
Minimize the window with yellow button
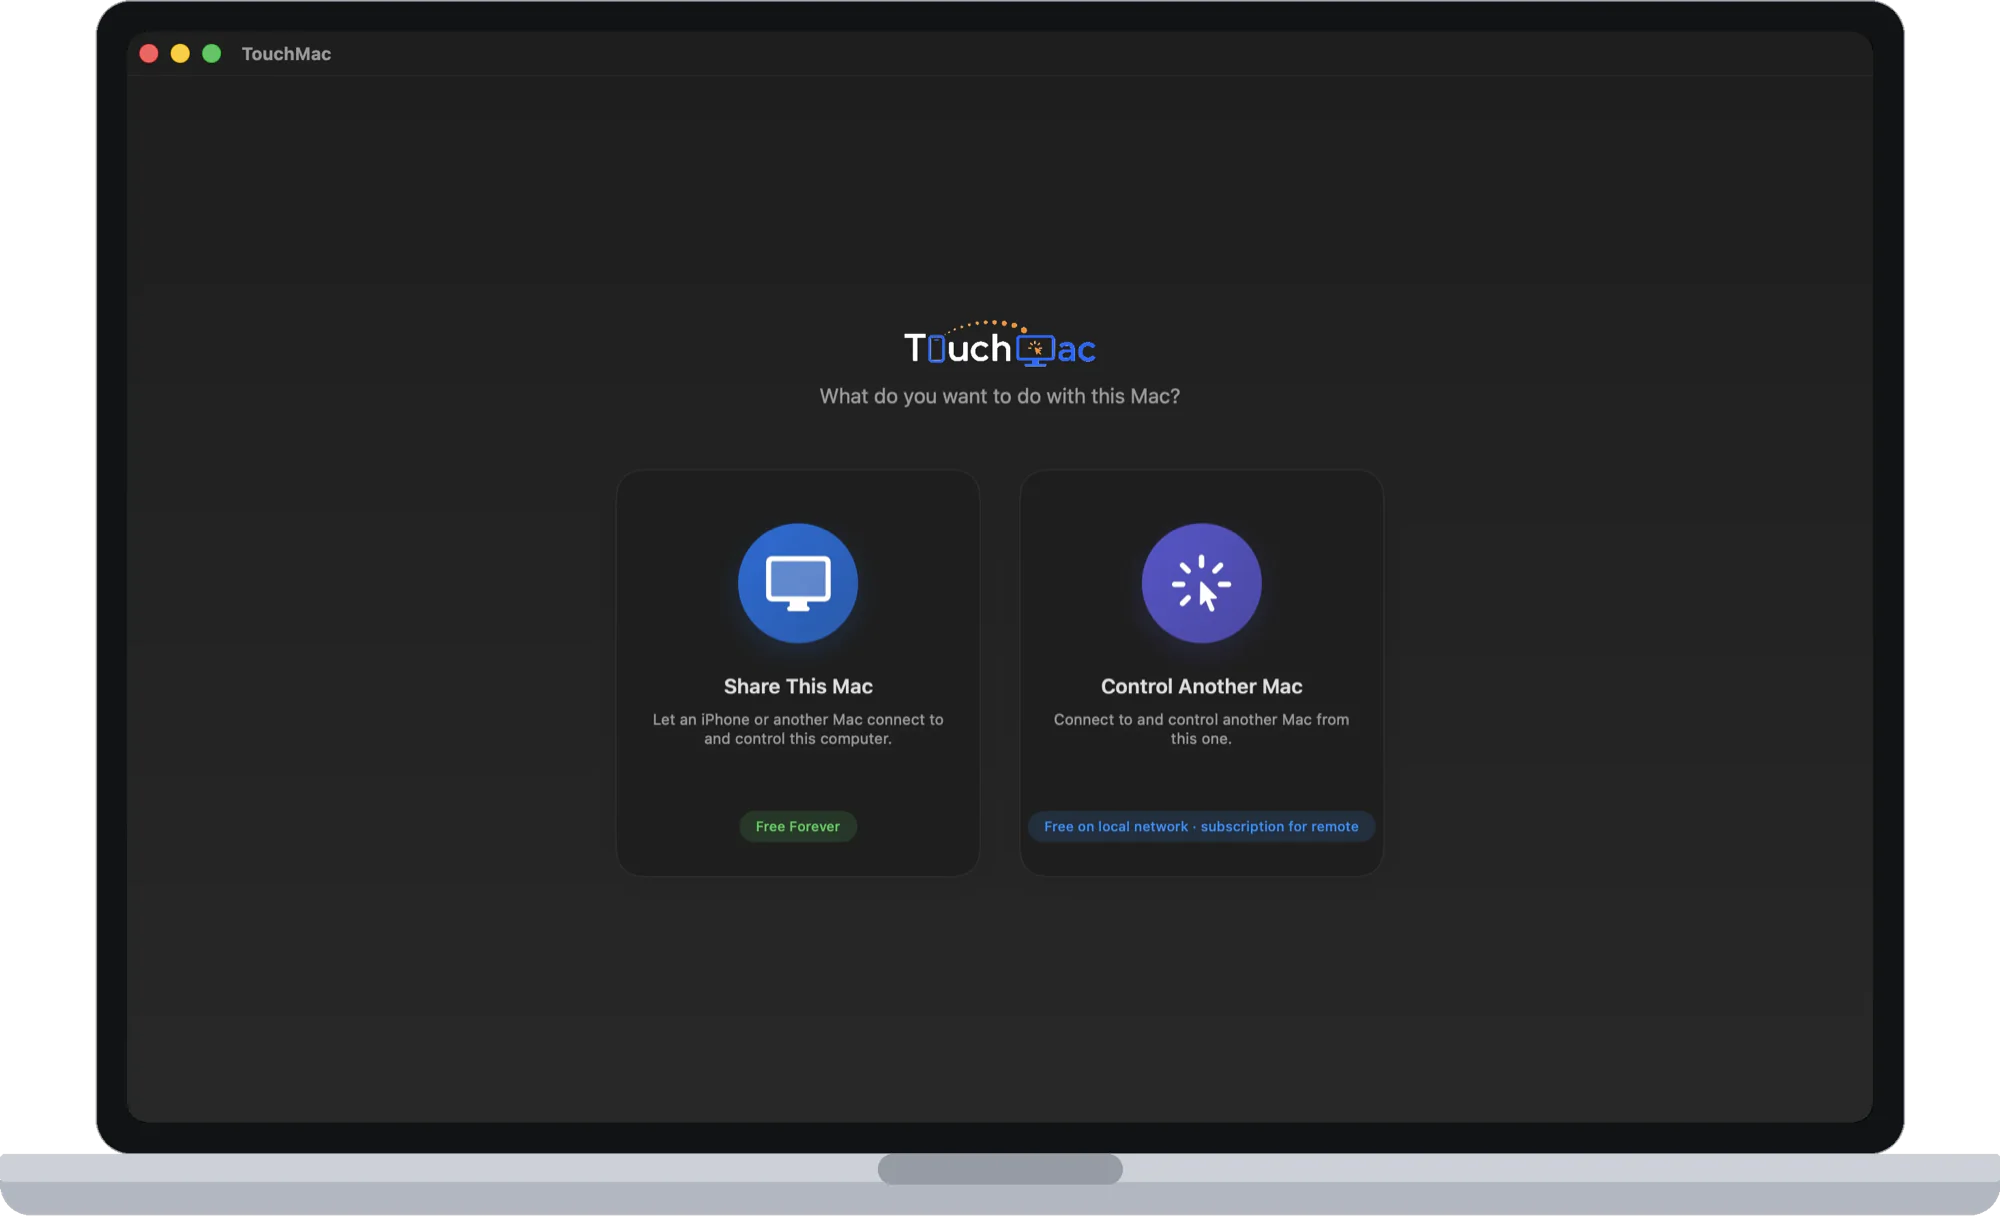pos(180,54)
